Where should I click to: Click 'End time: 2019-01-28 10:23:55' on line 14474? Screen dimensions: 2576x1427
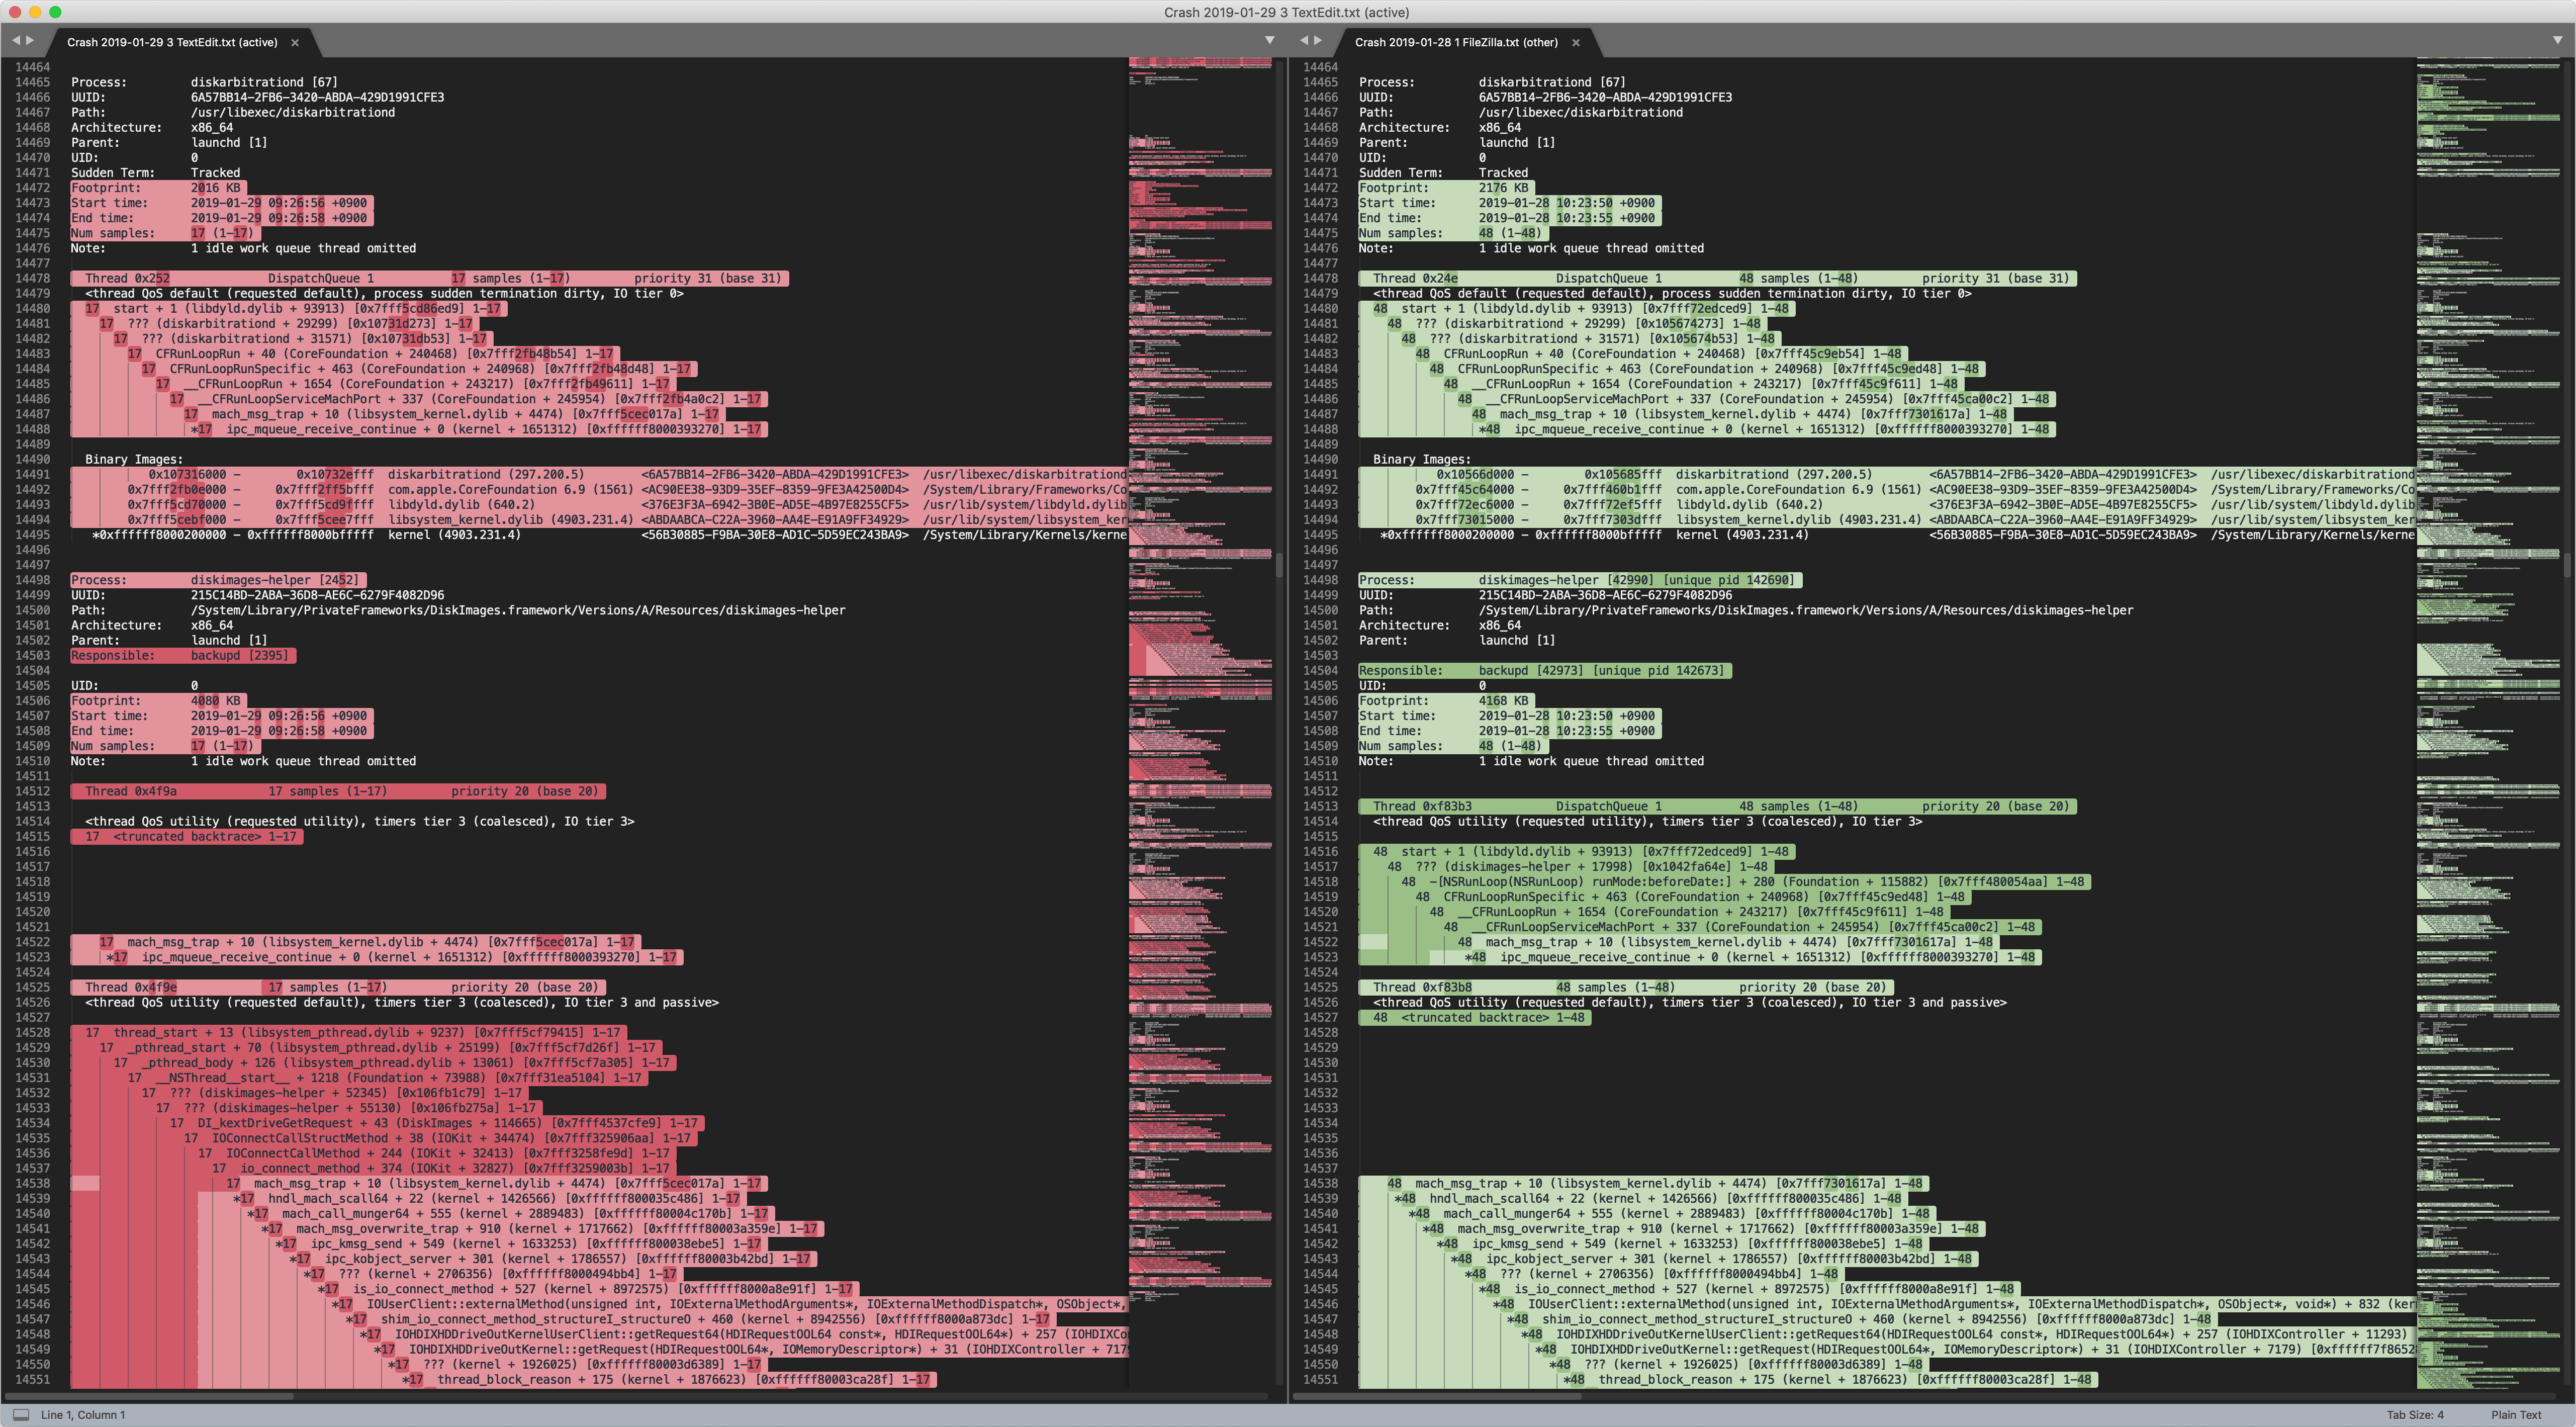1510,217
